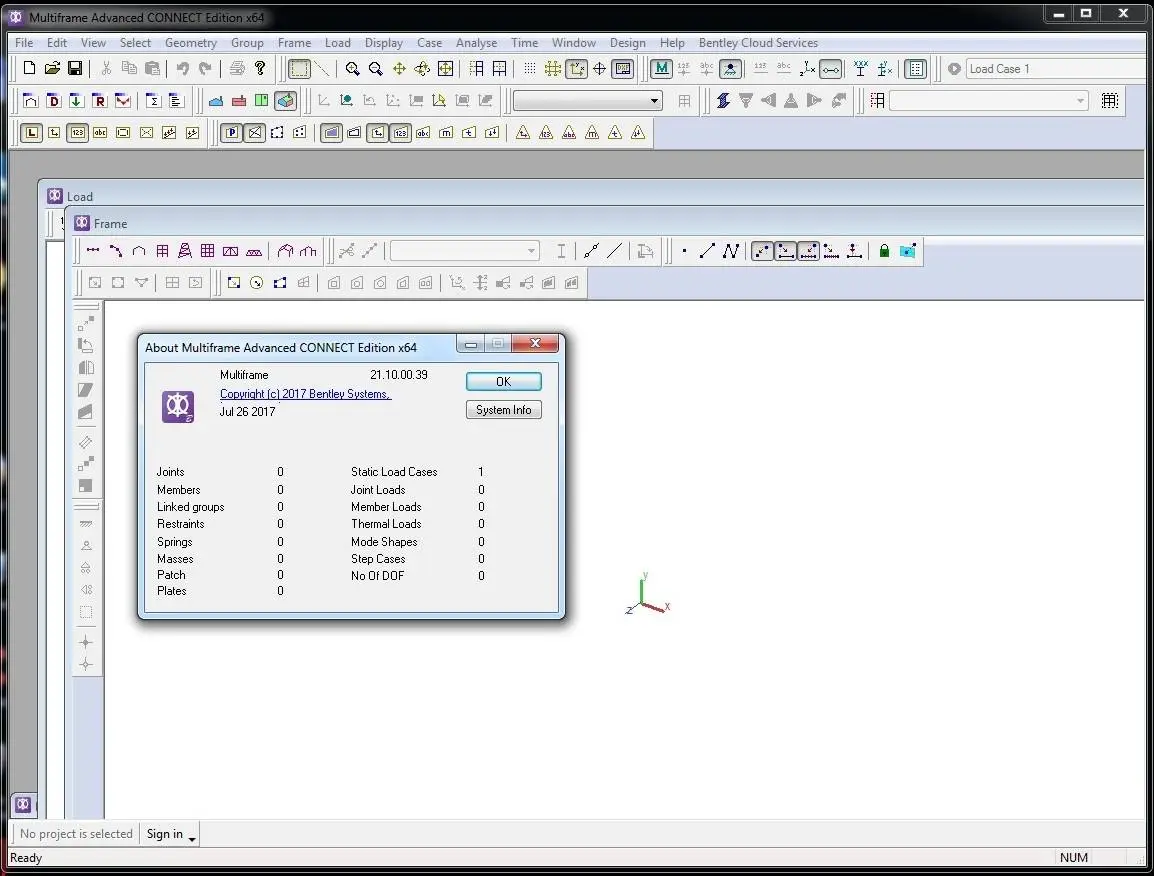This screenshot has width=1154, height=876.
Task: Click the Zoom In magnifier icon
Action: pyautogui.click(x=353, y=68)
